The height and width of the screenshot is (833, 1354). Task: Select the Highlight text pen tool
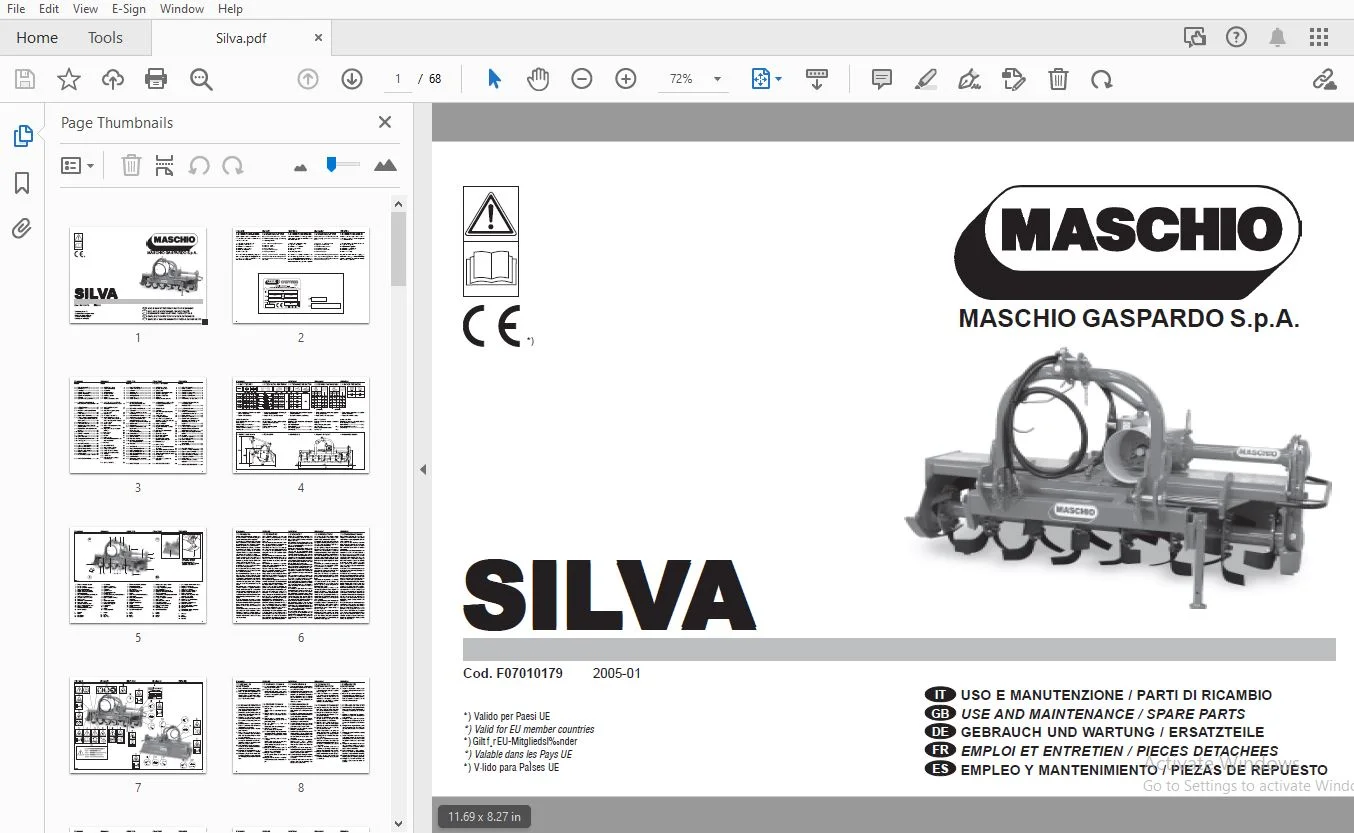pos(926,79)
